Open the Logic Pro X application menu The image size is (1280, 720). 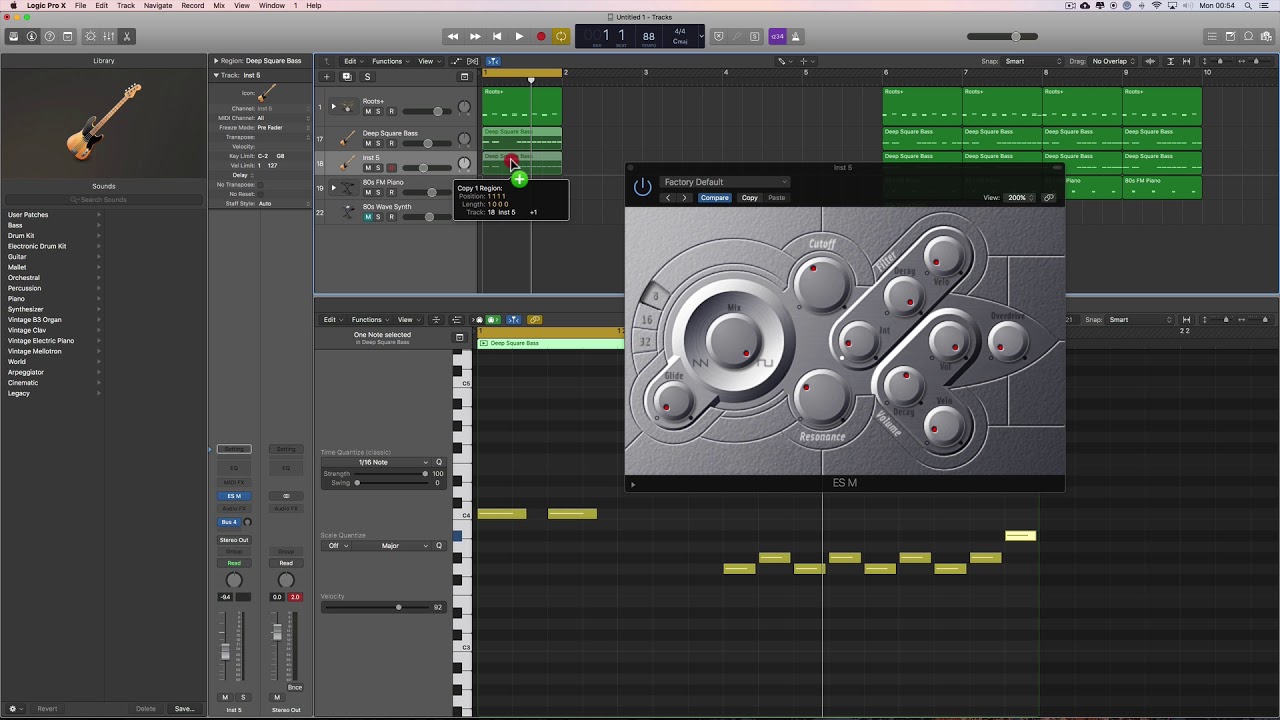click(46, 6)
